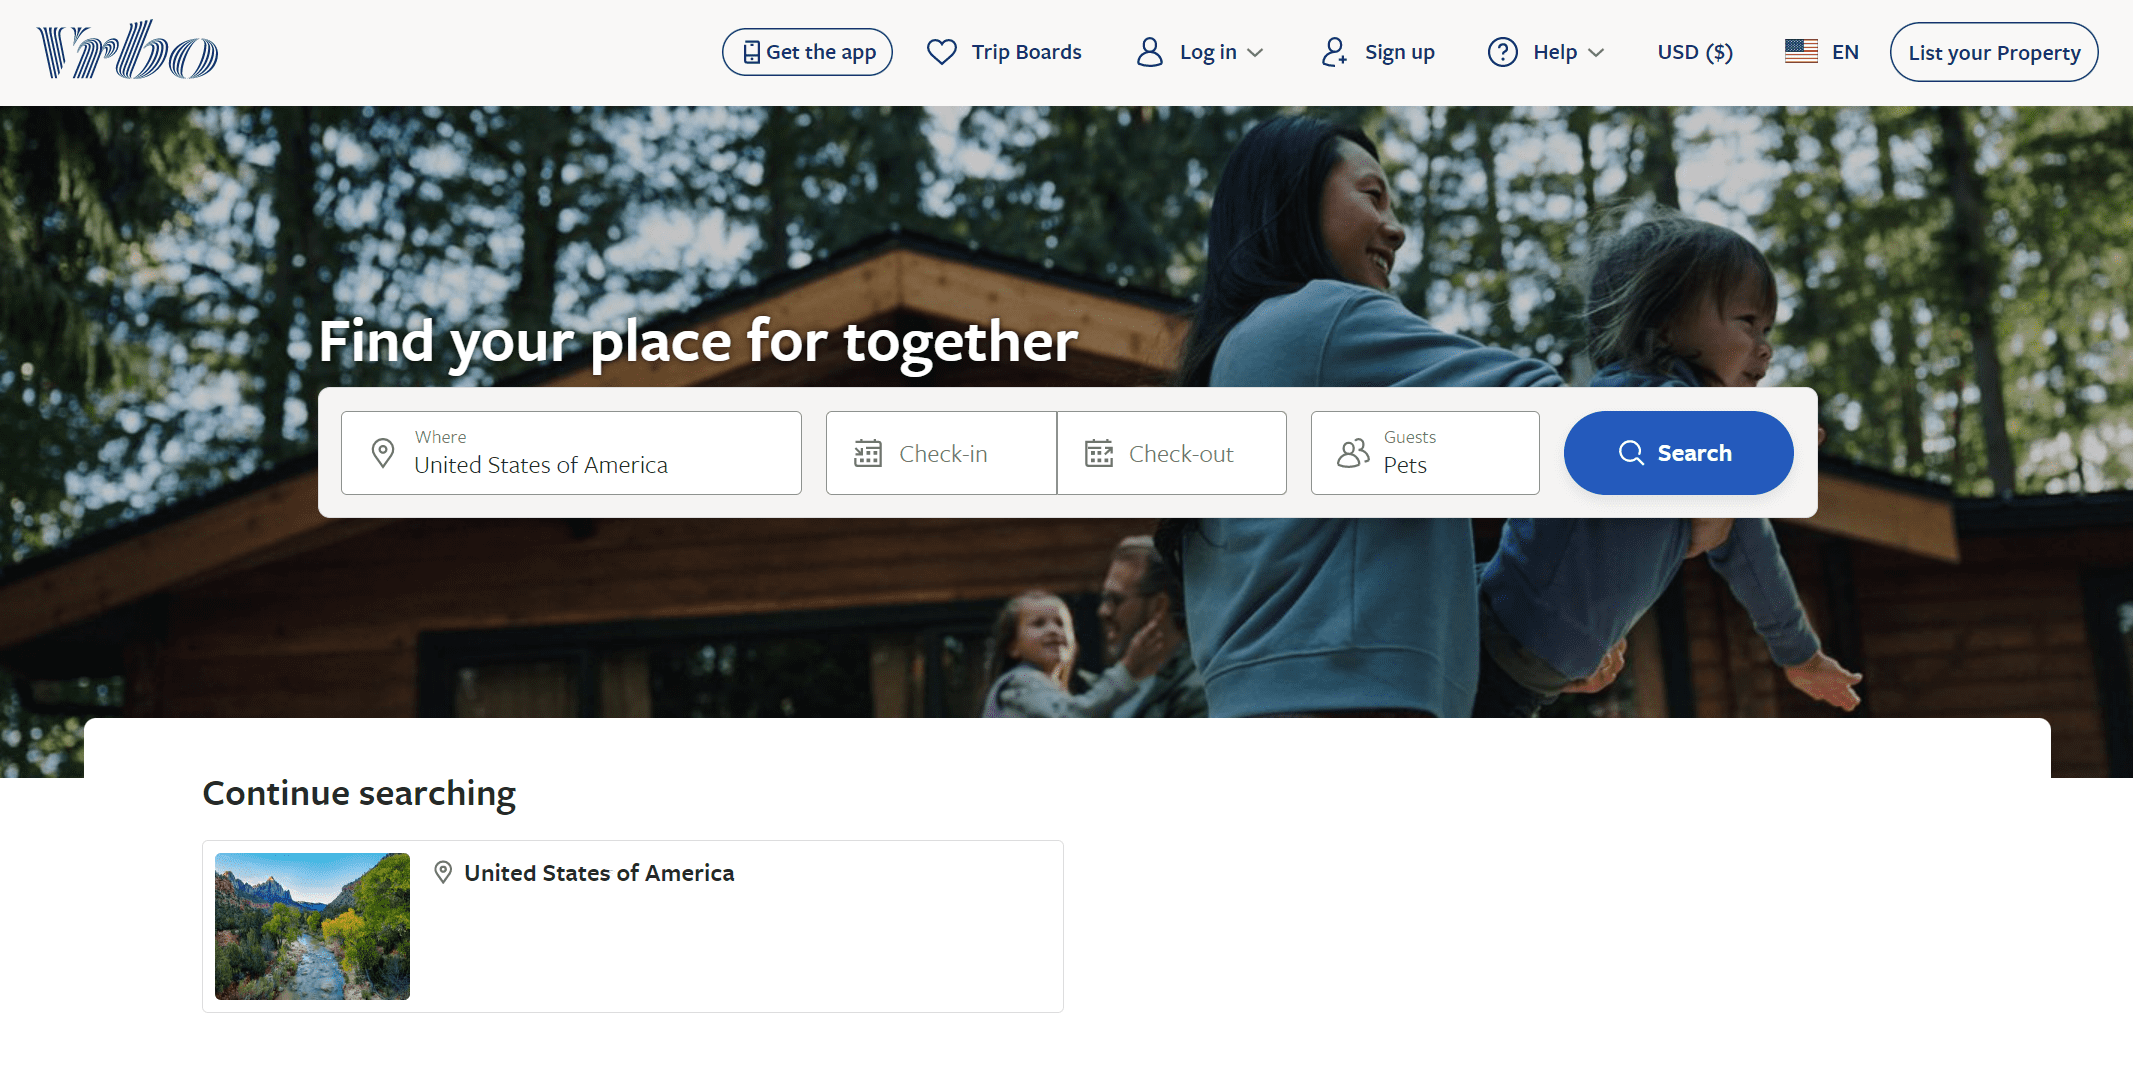The width and height of the screenshot is (2133, 1072).
Task: Click Log in text
Action: pos(1208,52)
